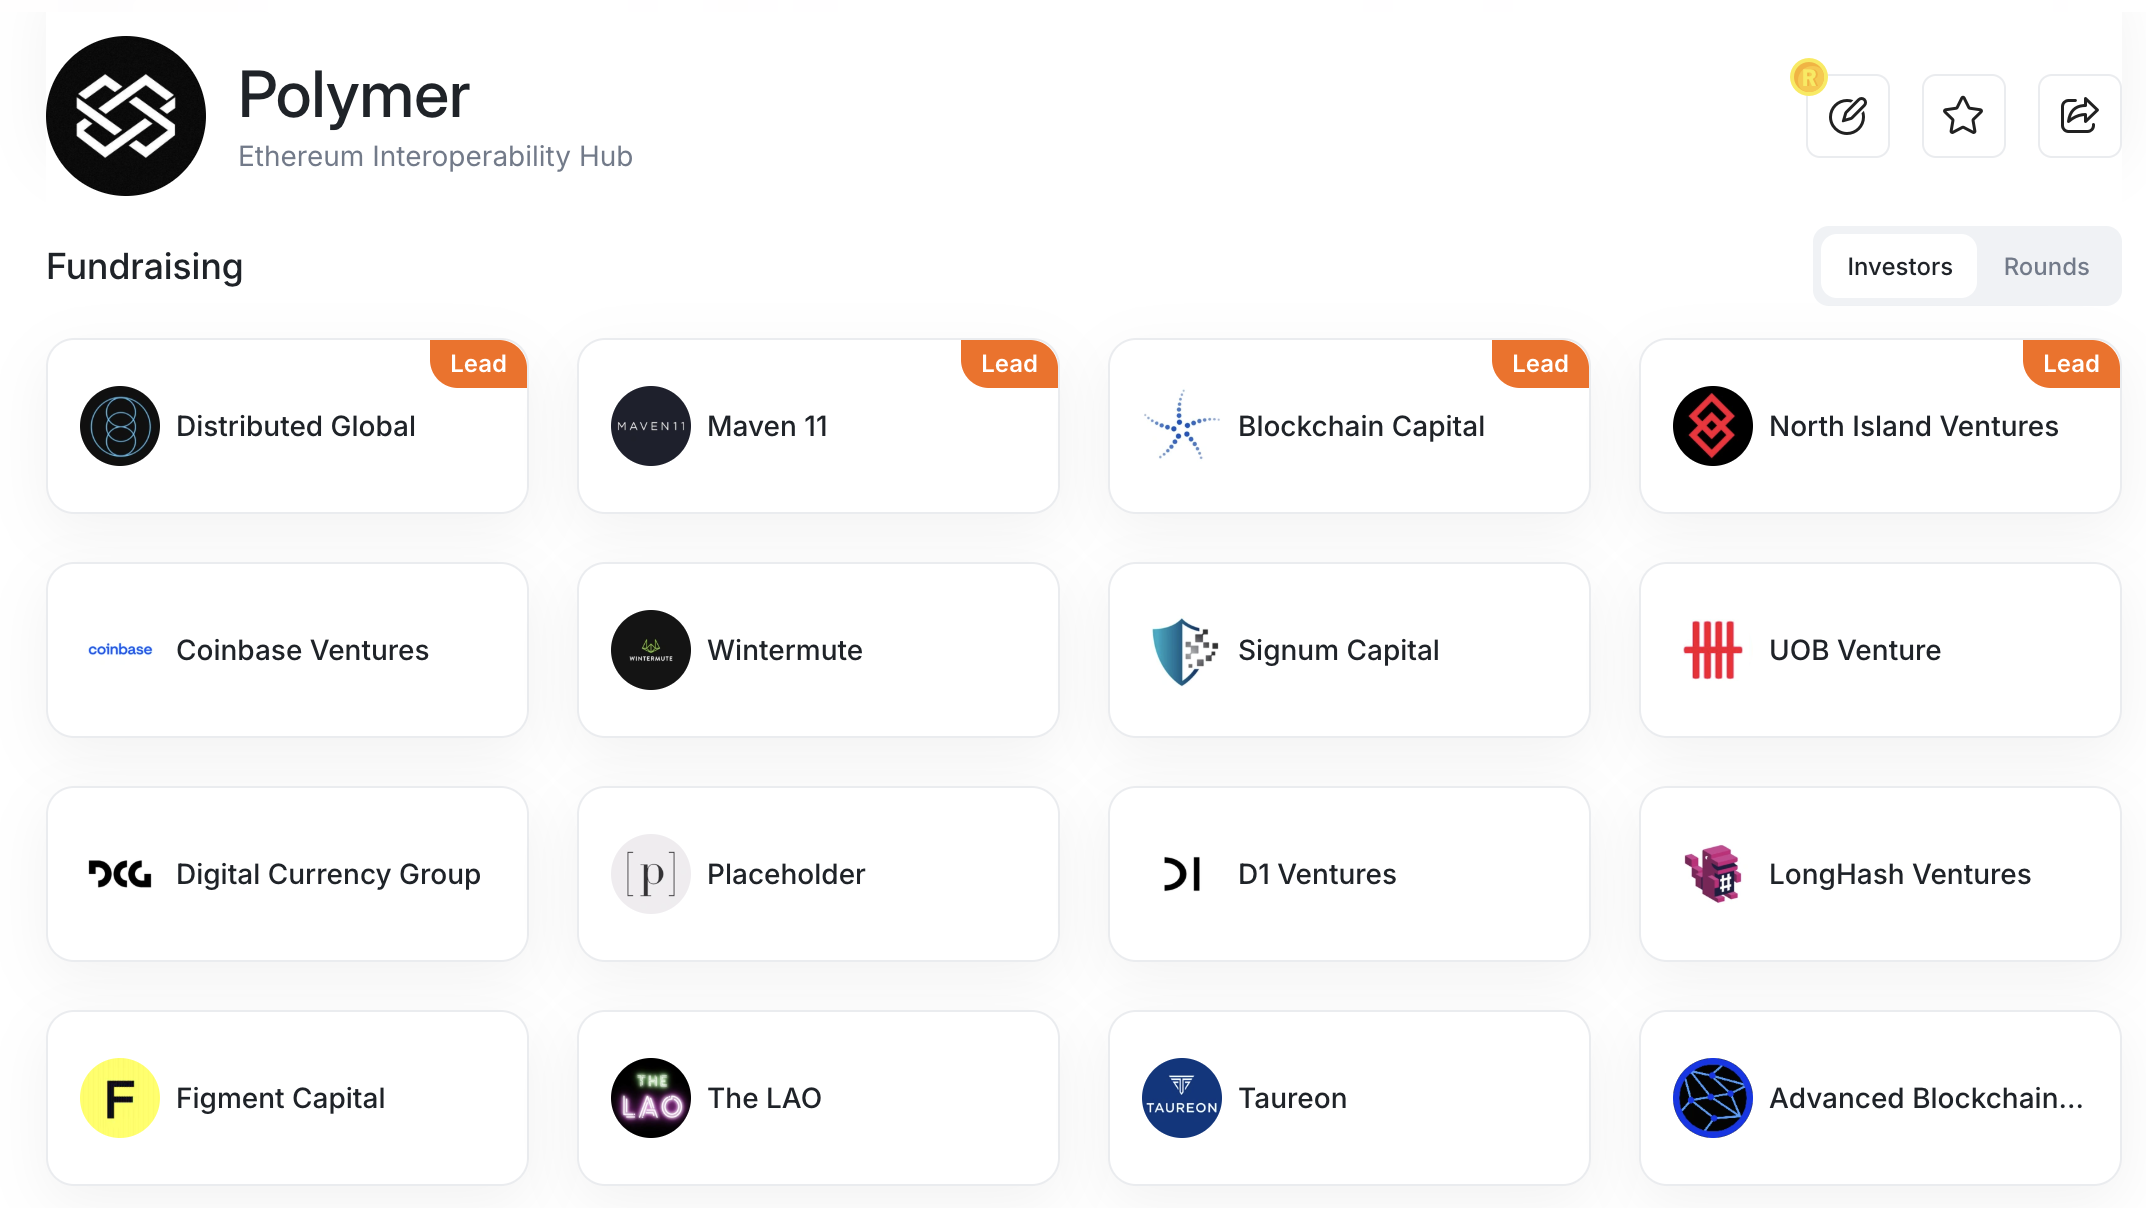The width and height of the screenshot is (2146, 1208).
Task: Click The LAO logo icon
Action: click(x=651, y=1098)
